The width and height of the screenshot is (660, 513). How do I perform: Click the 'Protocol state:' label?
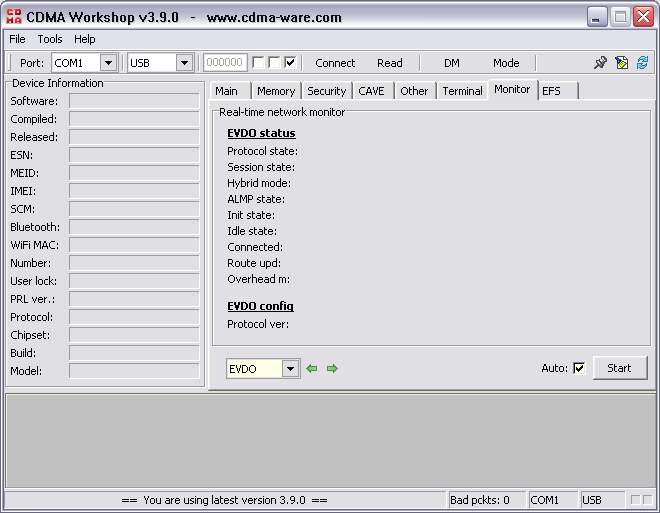(x=263, y=151)
